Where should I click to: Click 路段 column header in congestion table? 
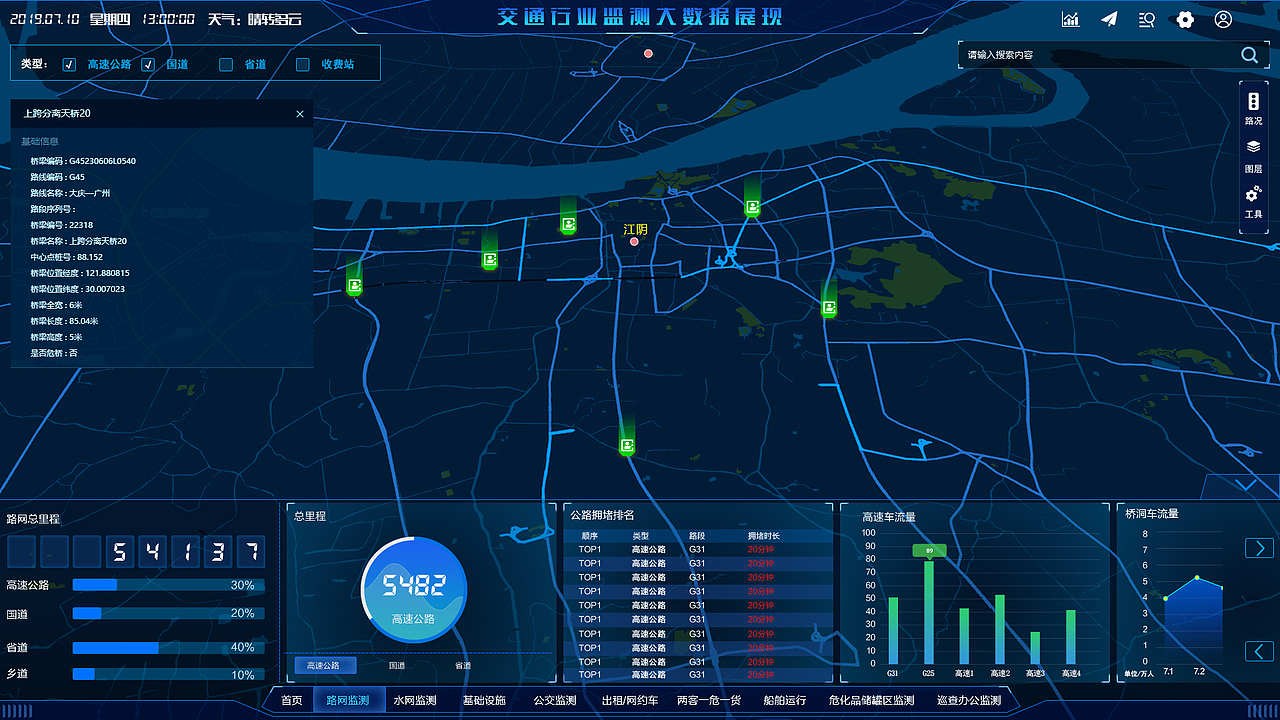tap(697, 536)
